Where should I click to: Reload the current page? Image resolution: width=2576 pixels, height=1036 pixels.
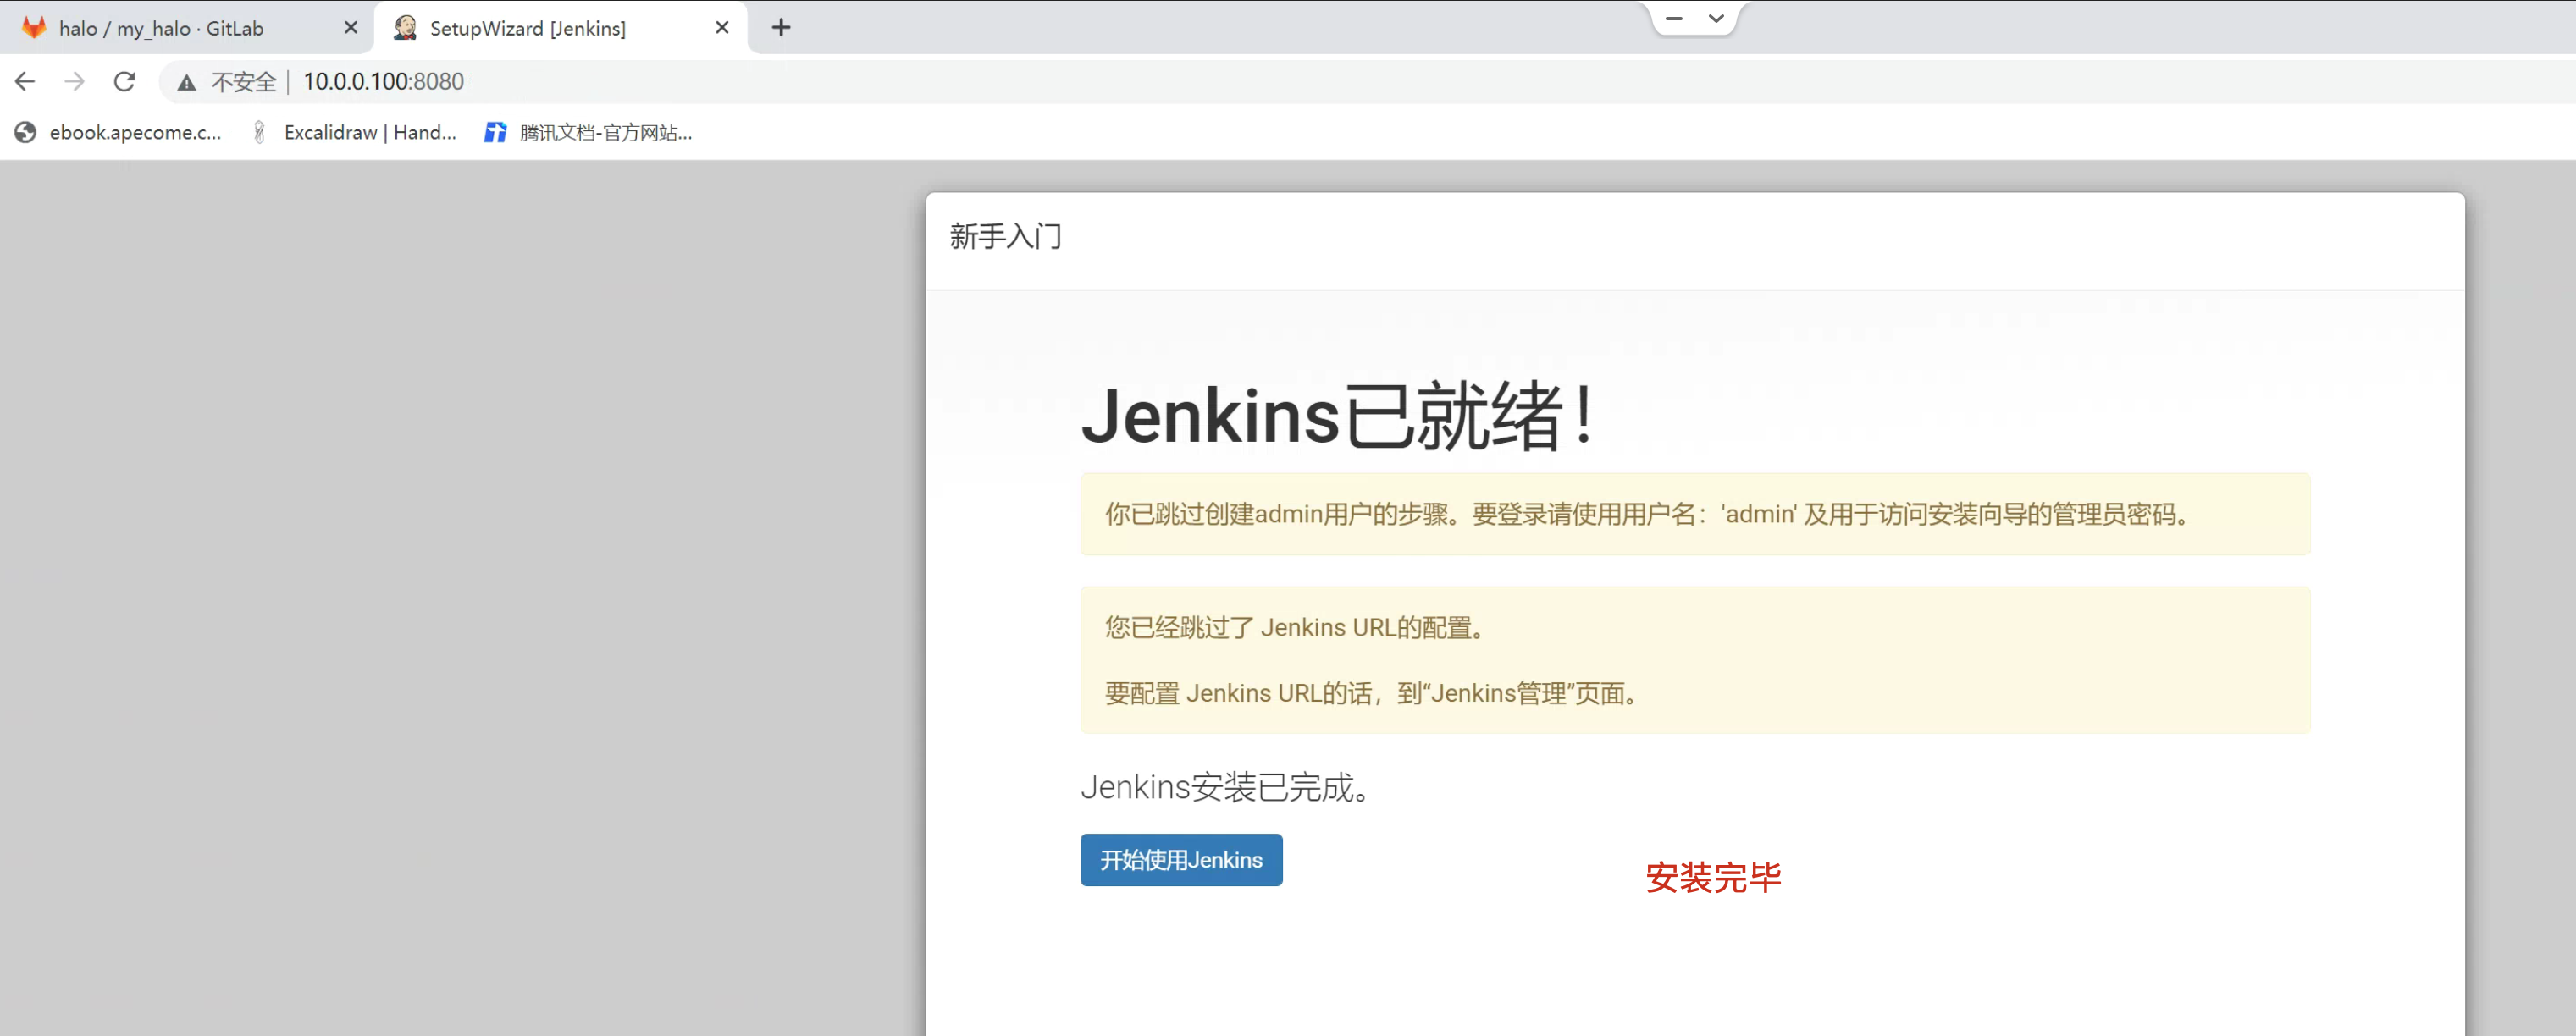(124, 82)
